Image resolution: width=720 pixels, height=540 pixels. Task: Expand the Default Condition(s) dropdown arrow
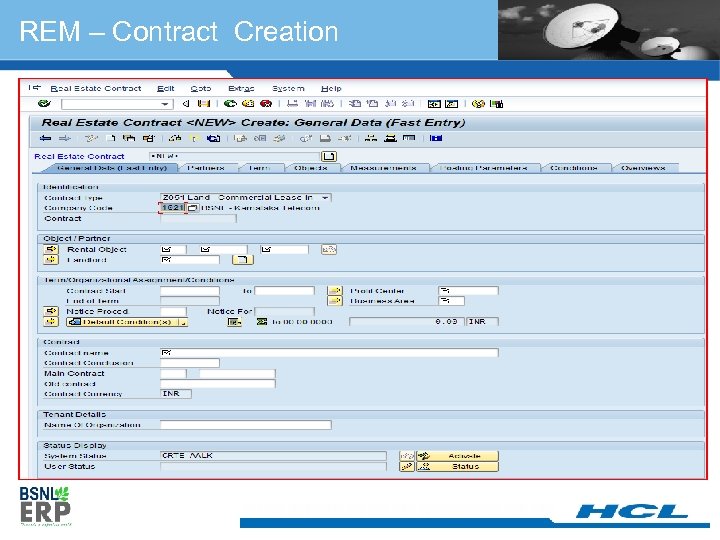click(183, 322)
